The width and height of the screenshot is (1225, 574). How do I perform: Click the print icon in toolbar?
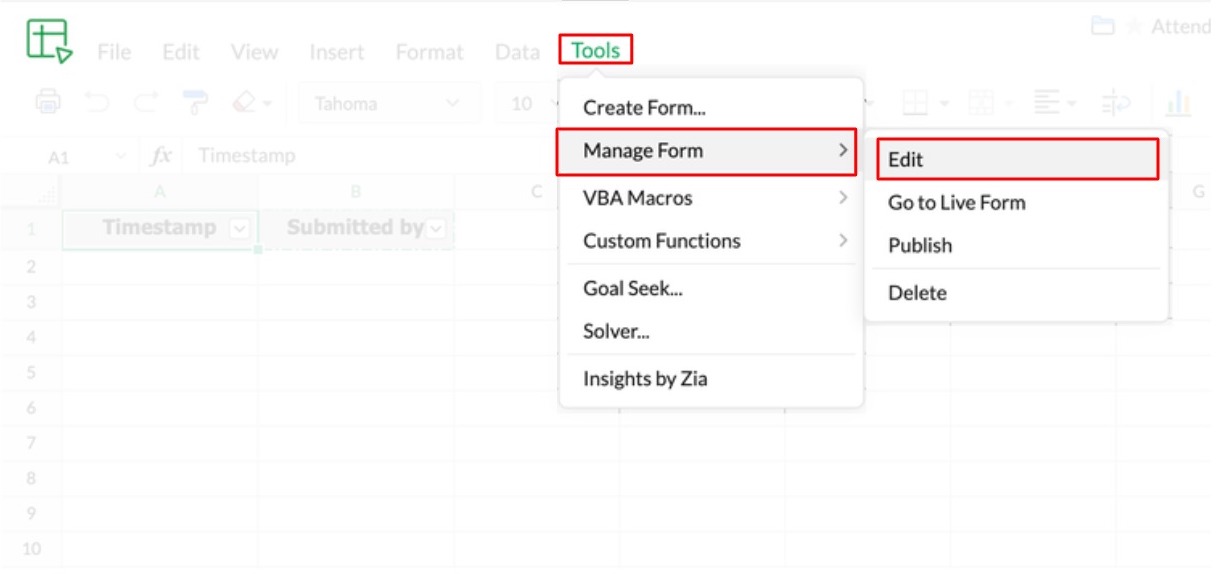pos(48,102)
